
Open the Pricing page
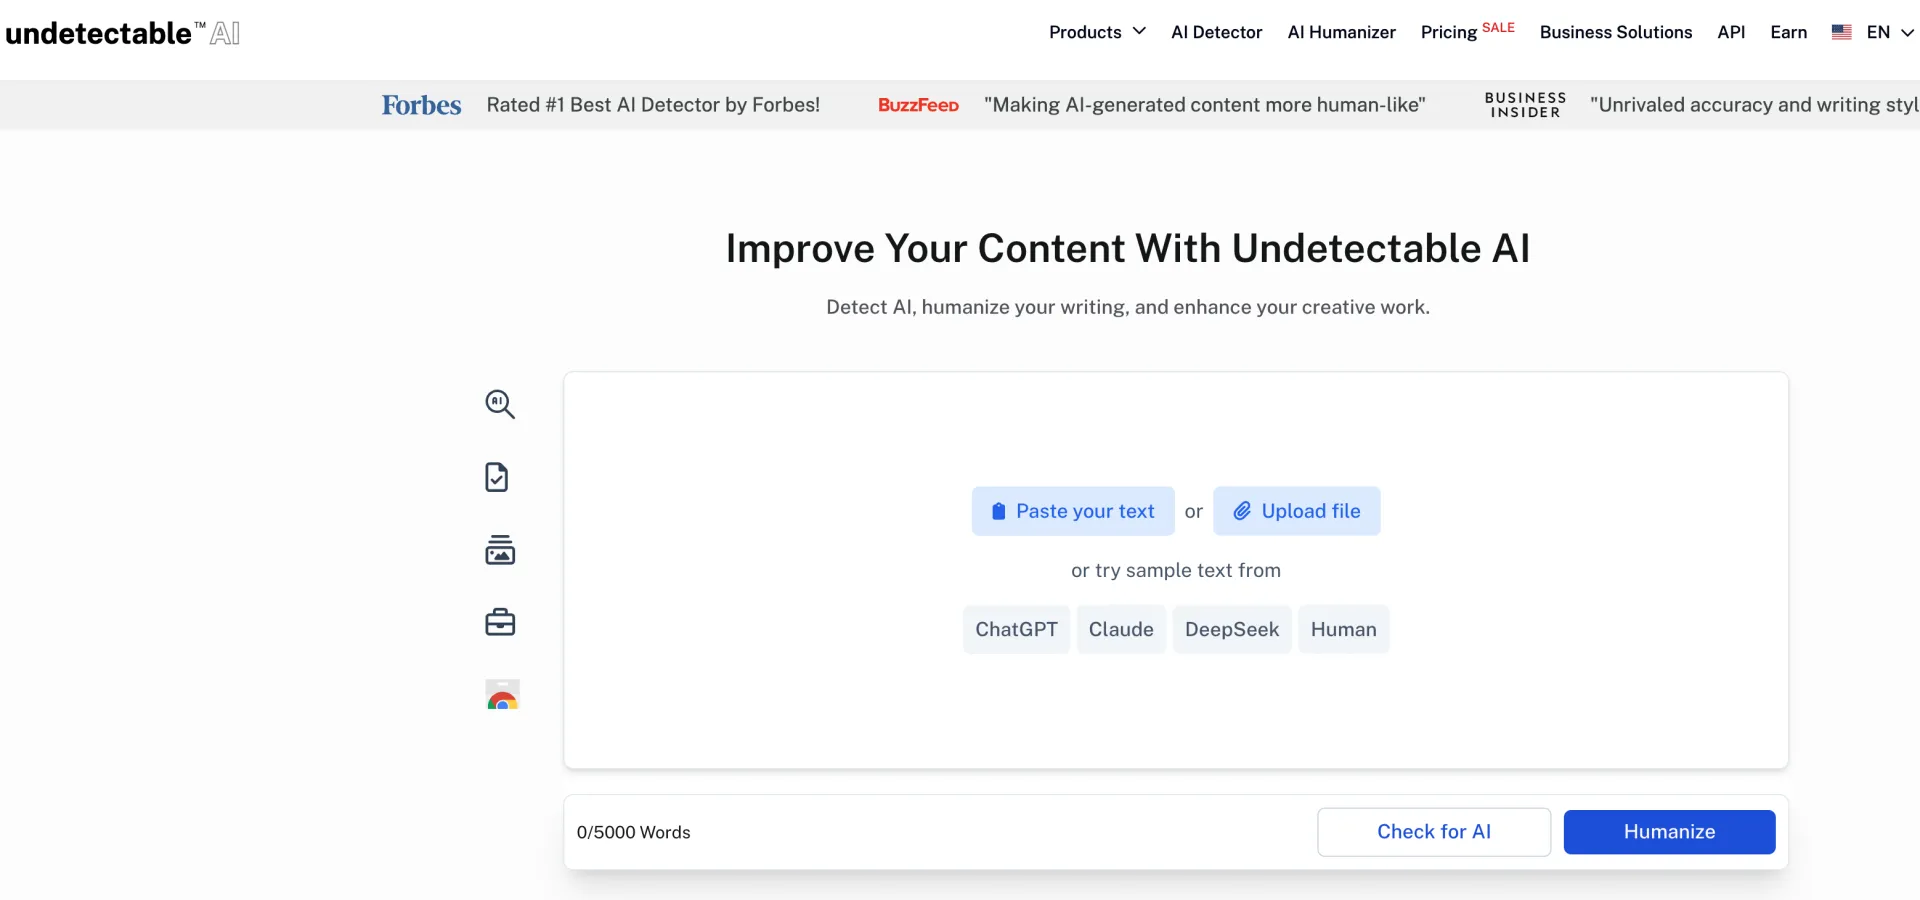[1448, 32]
